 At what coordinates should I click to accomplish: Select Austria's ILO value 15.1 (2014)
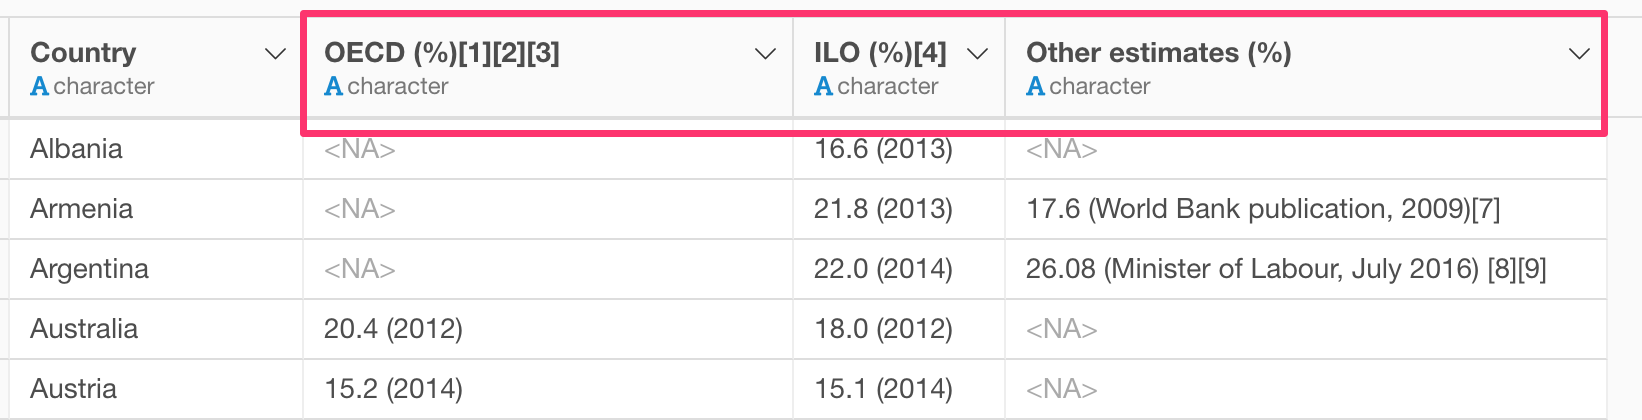point(899,389)
